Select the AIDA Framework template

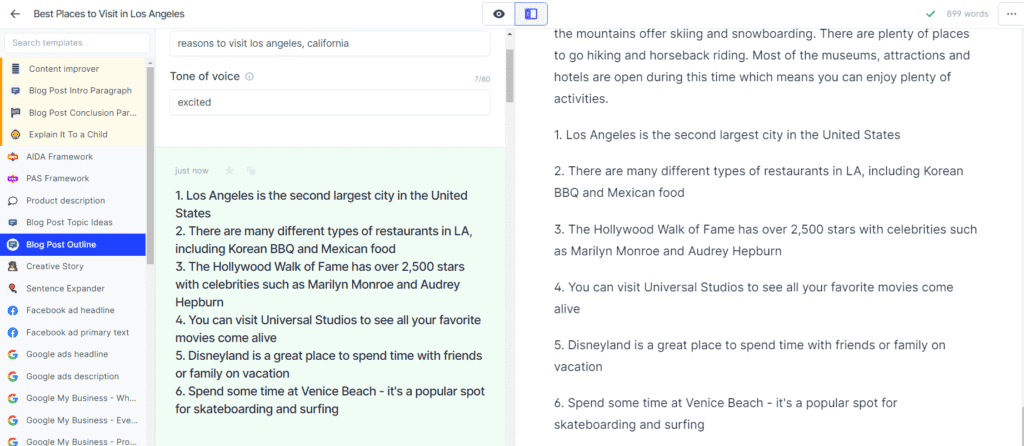tap(73, 157)
